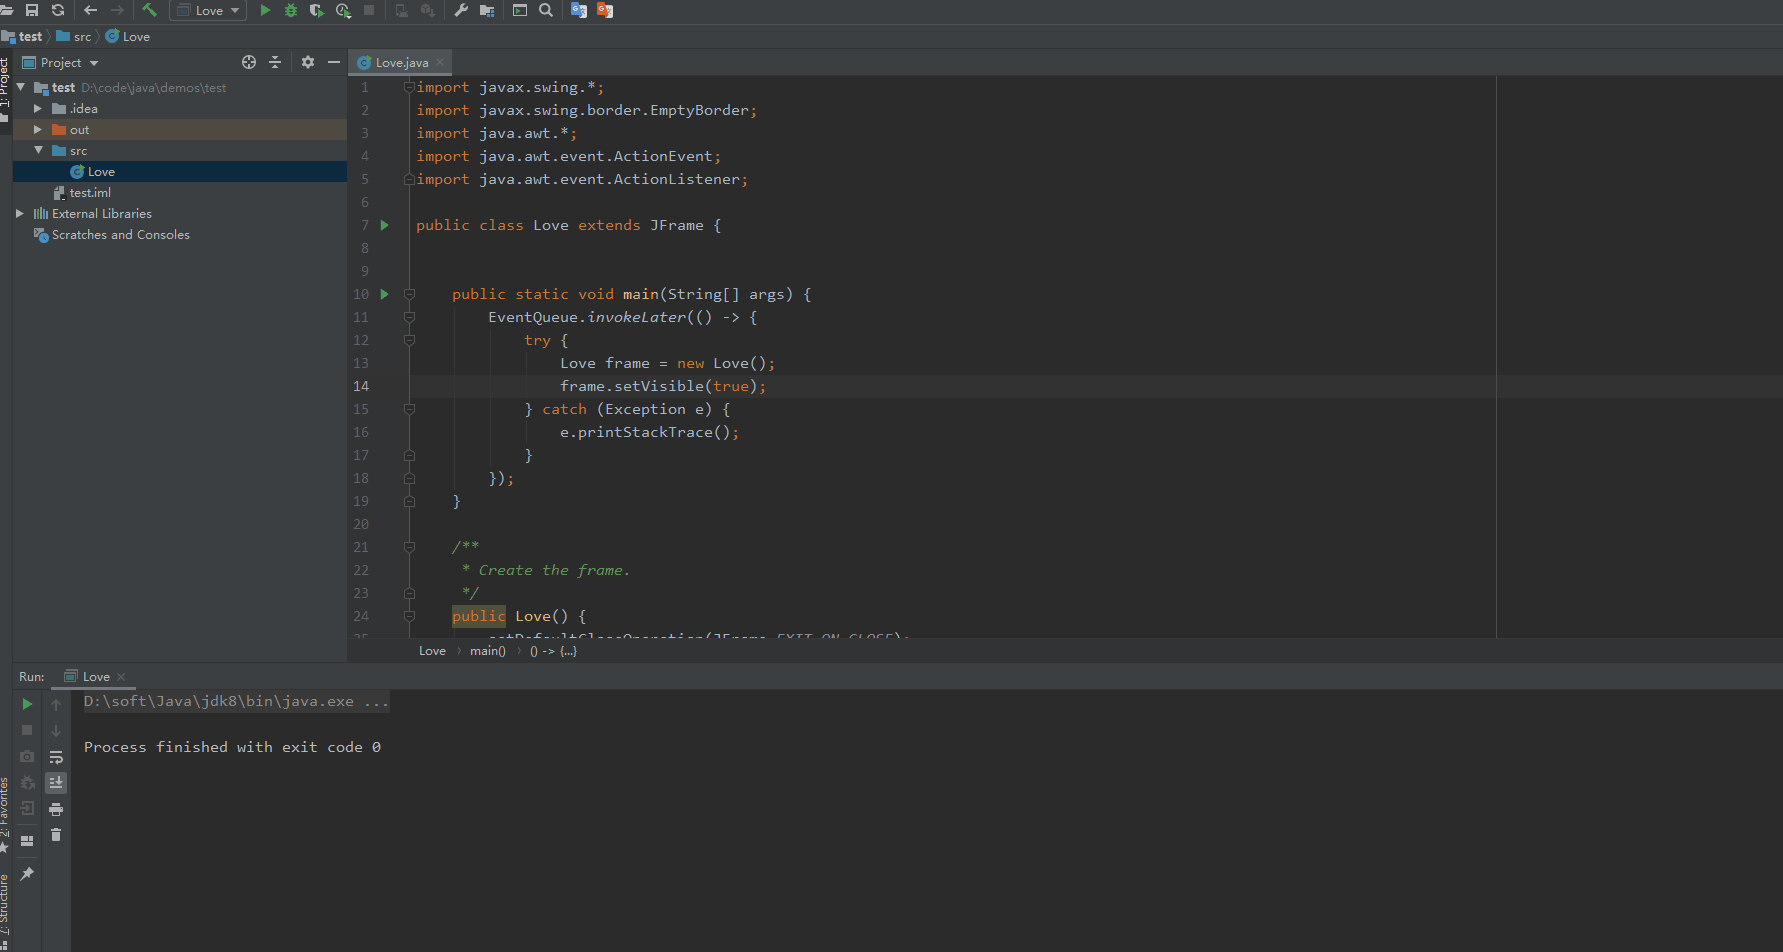Image resolution: width=1783 pixels, height=952 pixels.
Task: Start debugging with the bug icon
Action: click(x=291, y=10)
